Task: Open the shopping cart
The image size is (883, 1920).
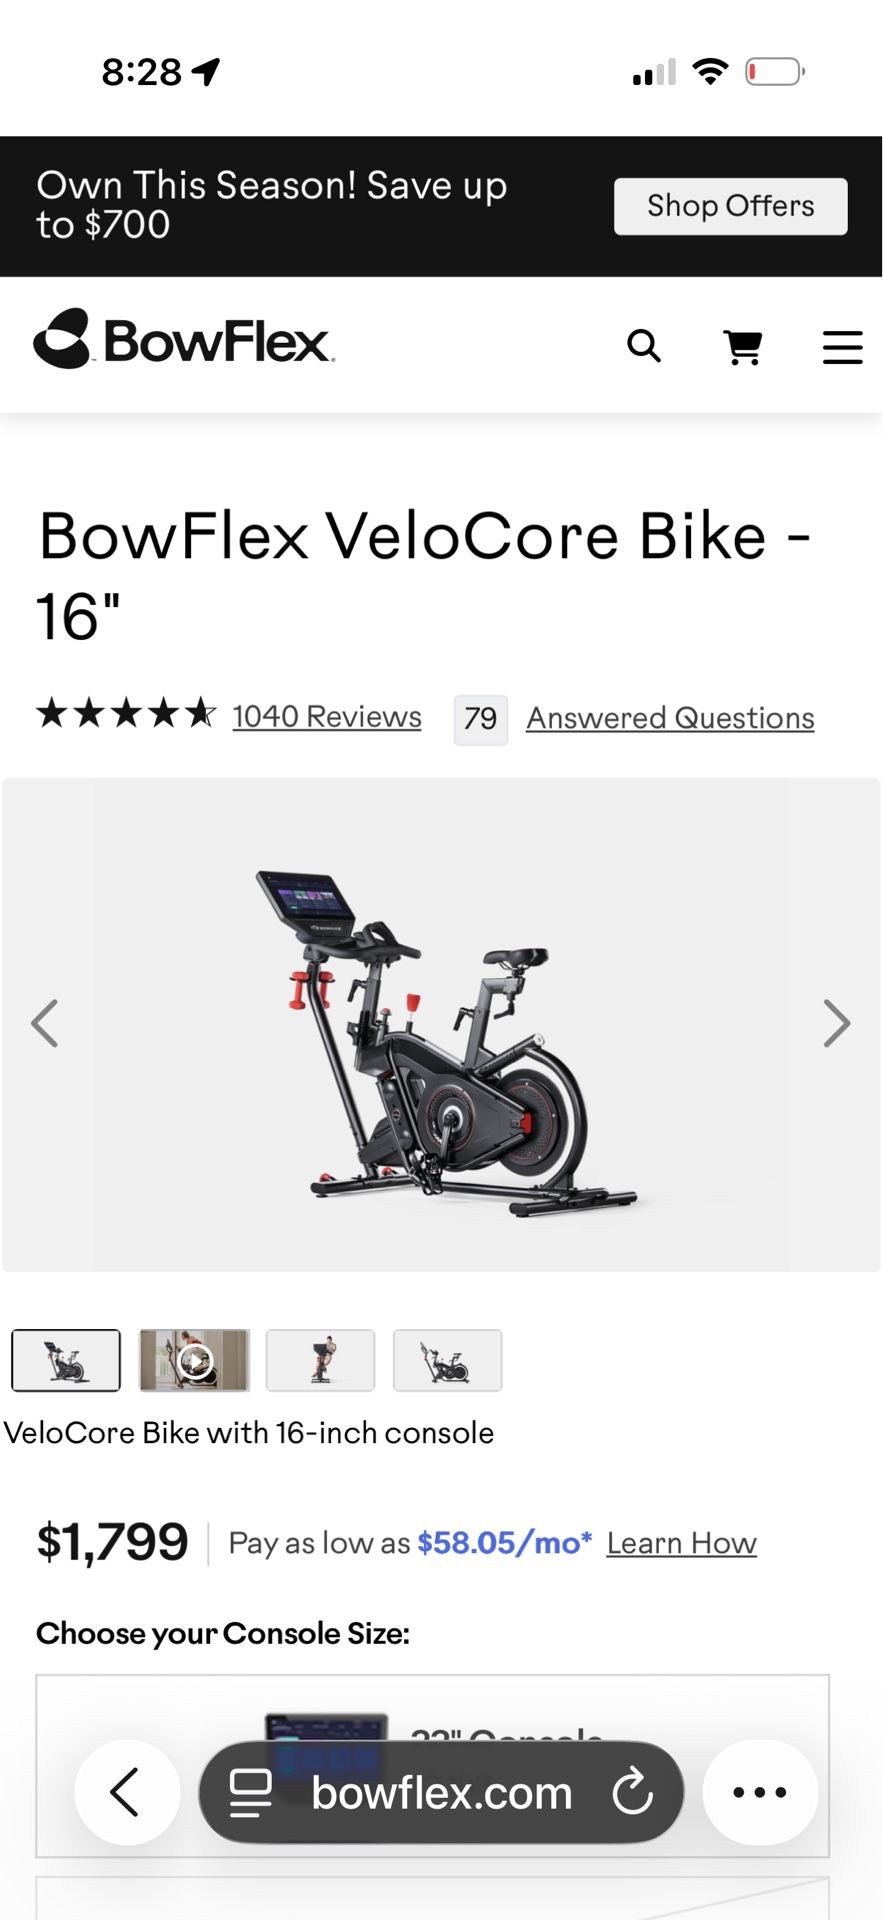Action: coord(743,347)
